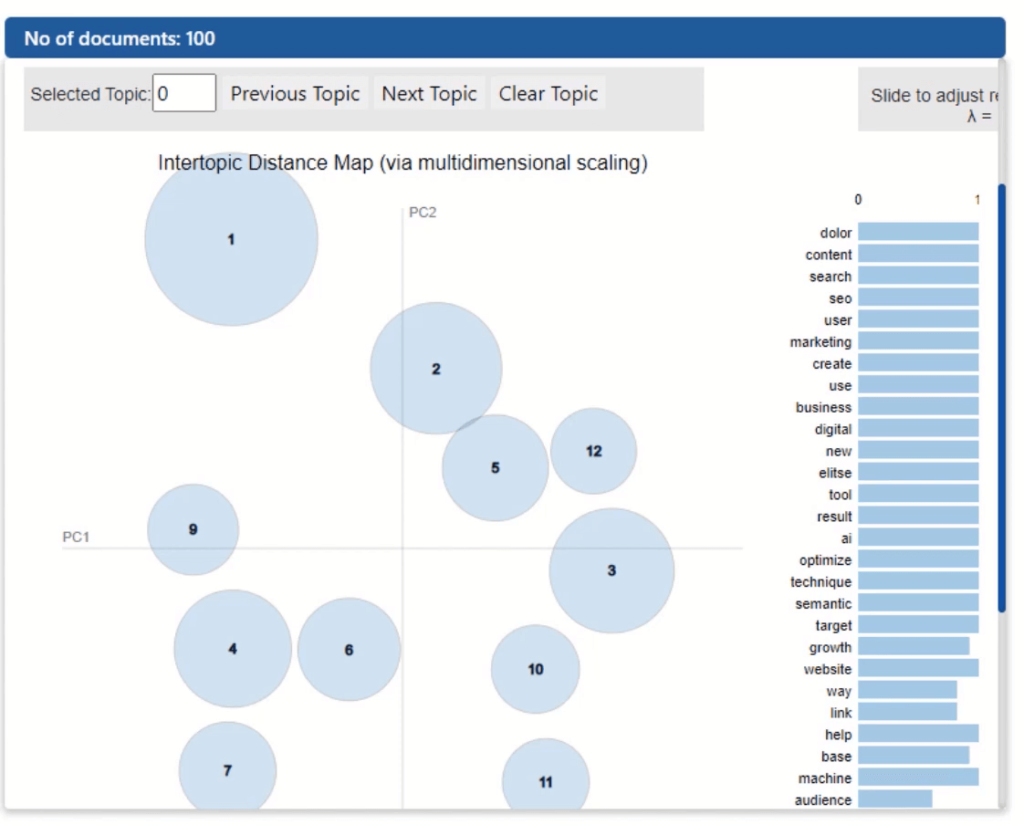This screenshot has height=825, width=1024.
Task: Click the bar for term 'dolor'
Action: (x=918, y=232)
